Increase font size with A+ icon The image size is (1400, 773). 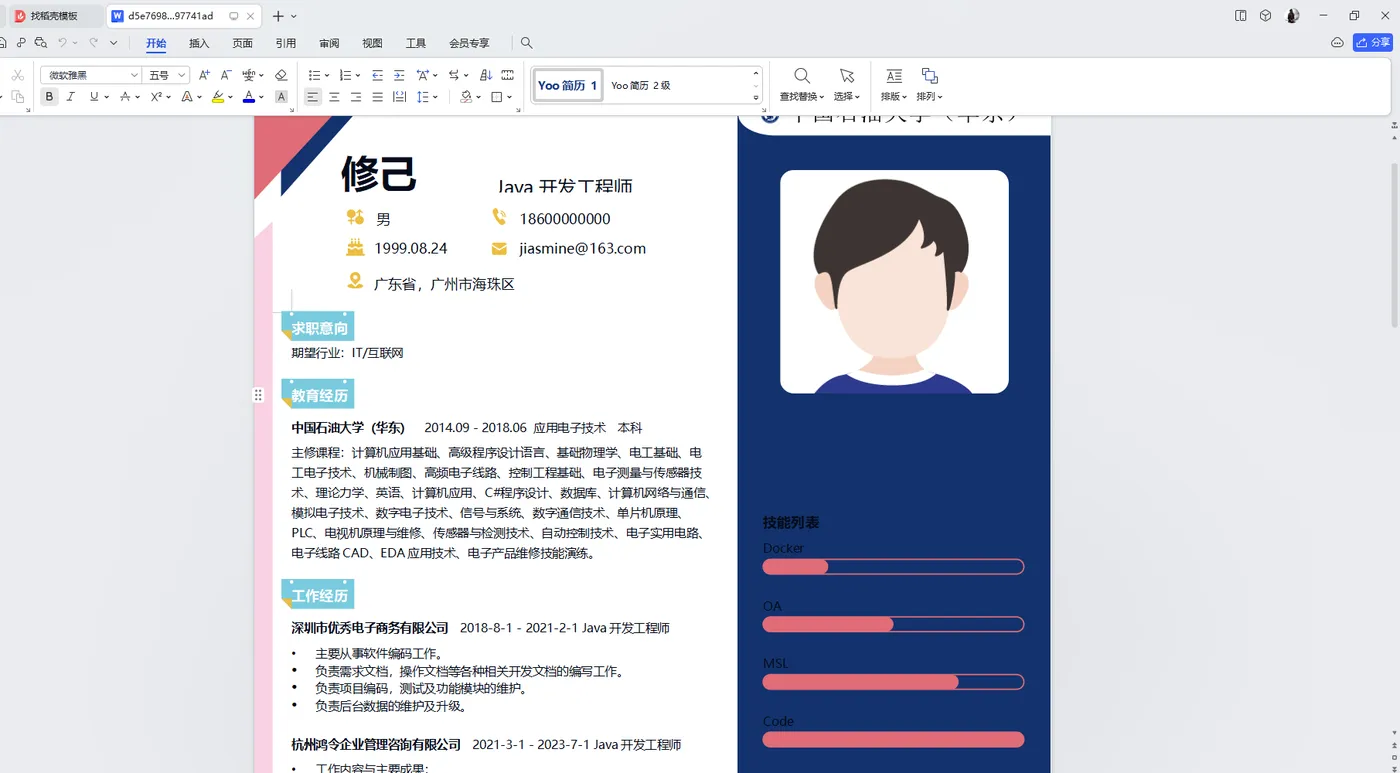coord(204,75)
